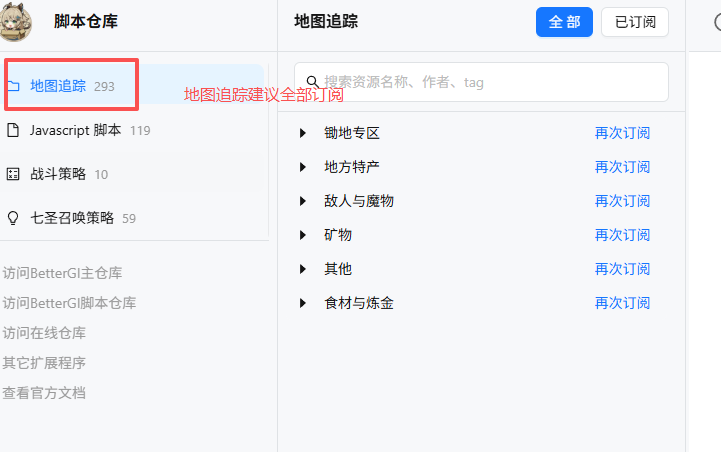Open the 查看官方文档 link

point(44,393)
